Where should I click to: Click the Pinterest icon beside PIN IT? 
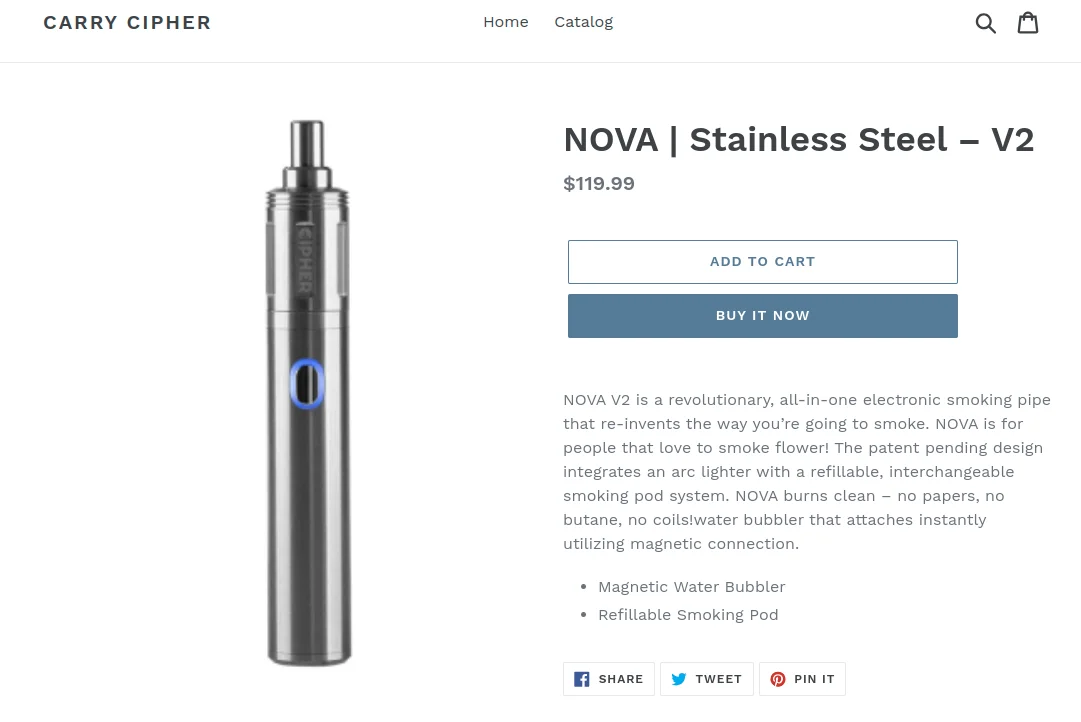point(779,679)
